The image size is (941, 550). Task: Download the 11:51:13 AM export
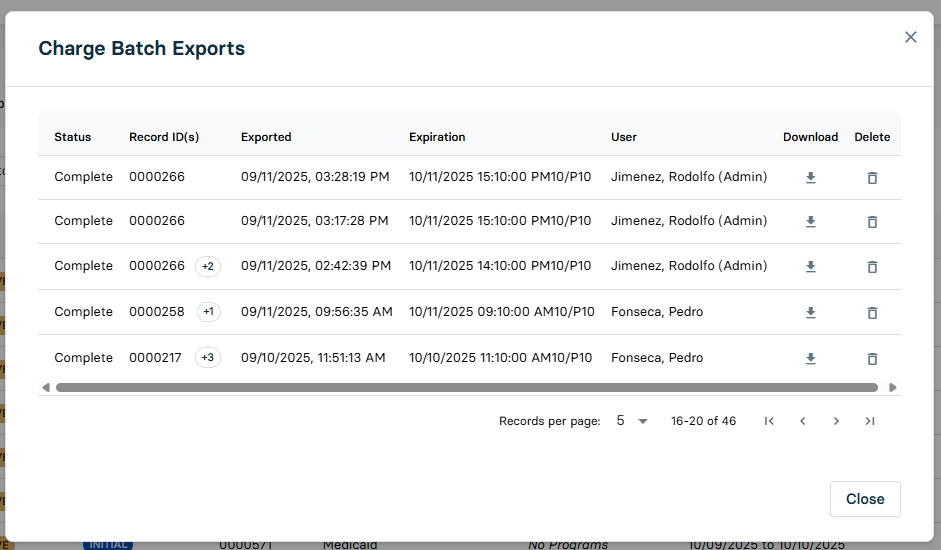tap(810, 358)
